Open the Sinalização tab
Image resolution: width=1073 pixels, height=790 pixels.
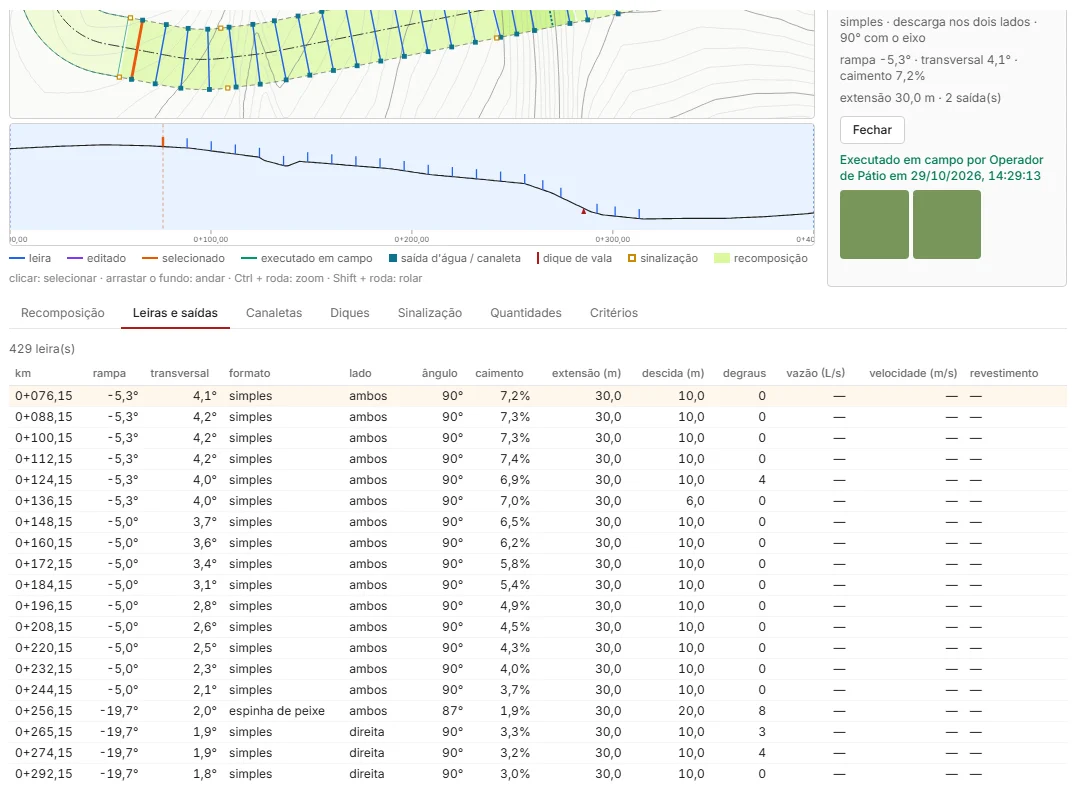430,313
